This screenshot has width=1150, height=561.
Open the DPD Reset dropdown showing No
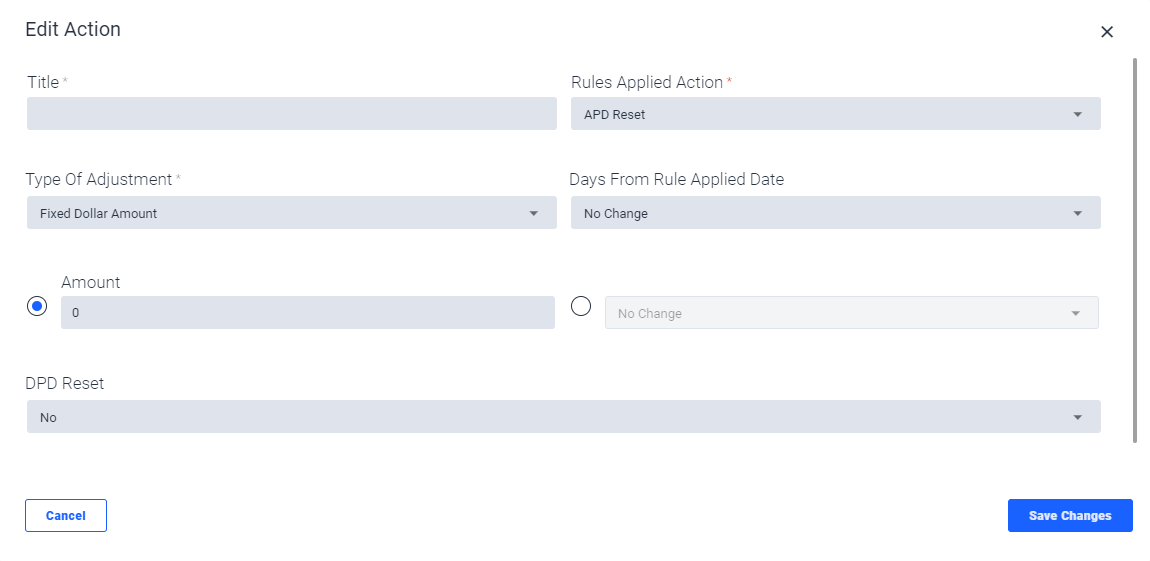563,417
